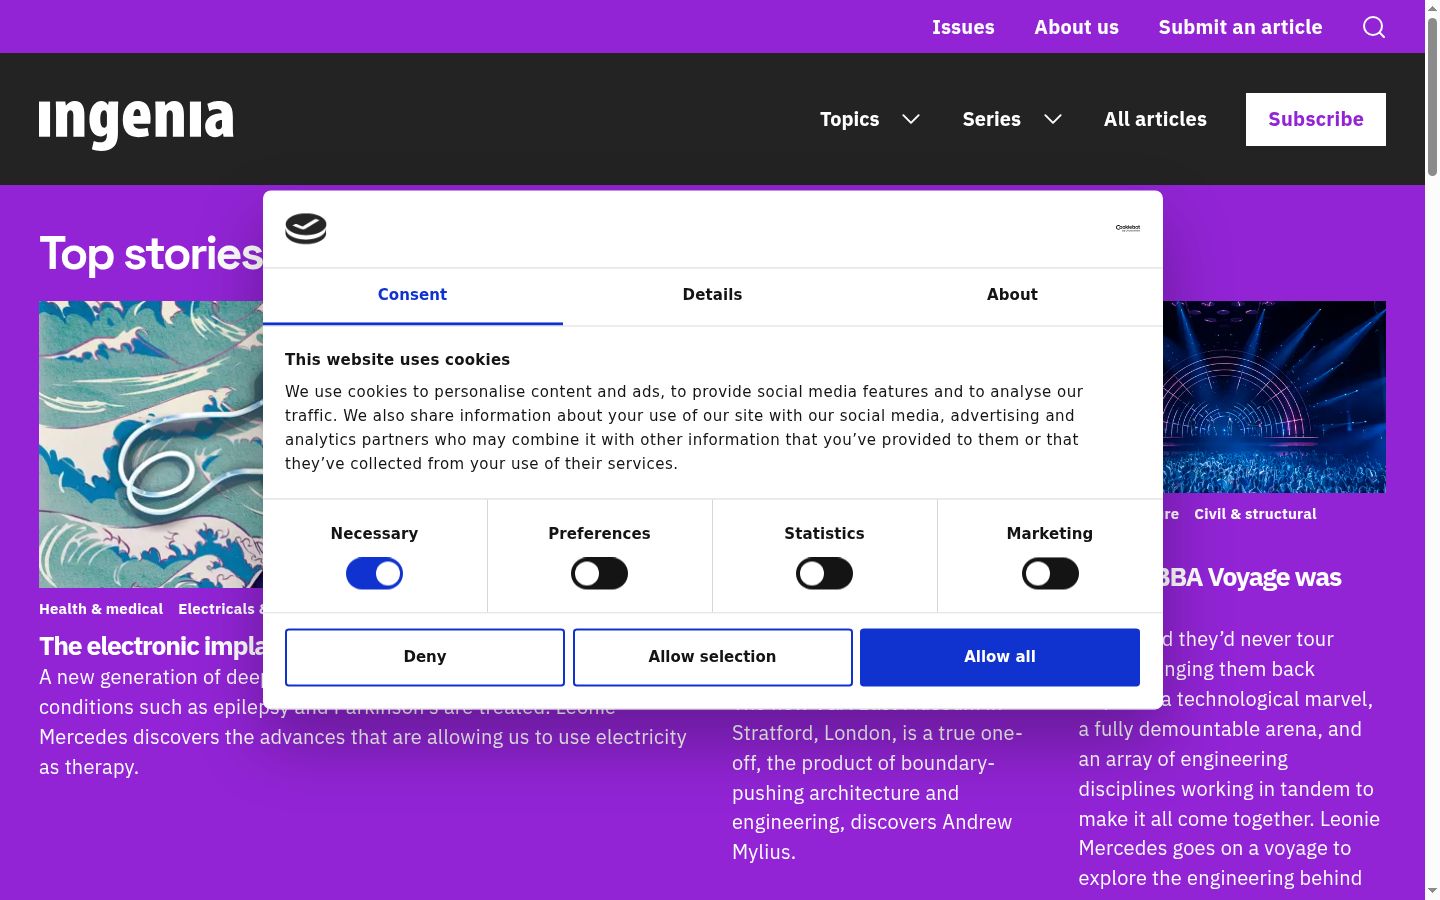The height and width of the screenshot is (900, 1440).
Task: Open the Issues menu link
Action: [963, 27]
